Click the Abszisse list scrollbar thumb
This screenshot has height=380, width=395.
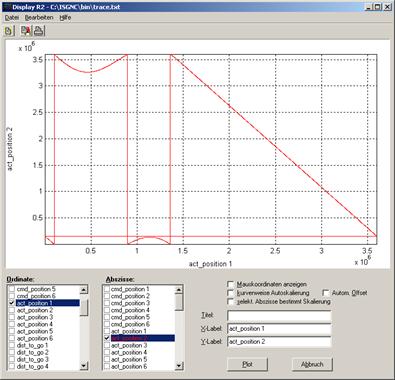[179, 302]
